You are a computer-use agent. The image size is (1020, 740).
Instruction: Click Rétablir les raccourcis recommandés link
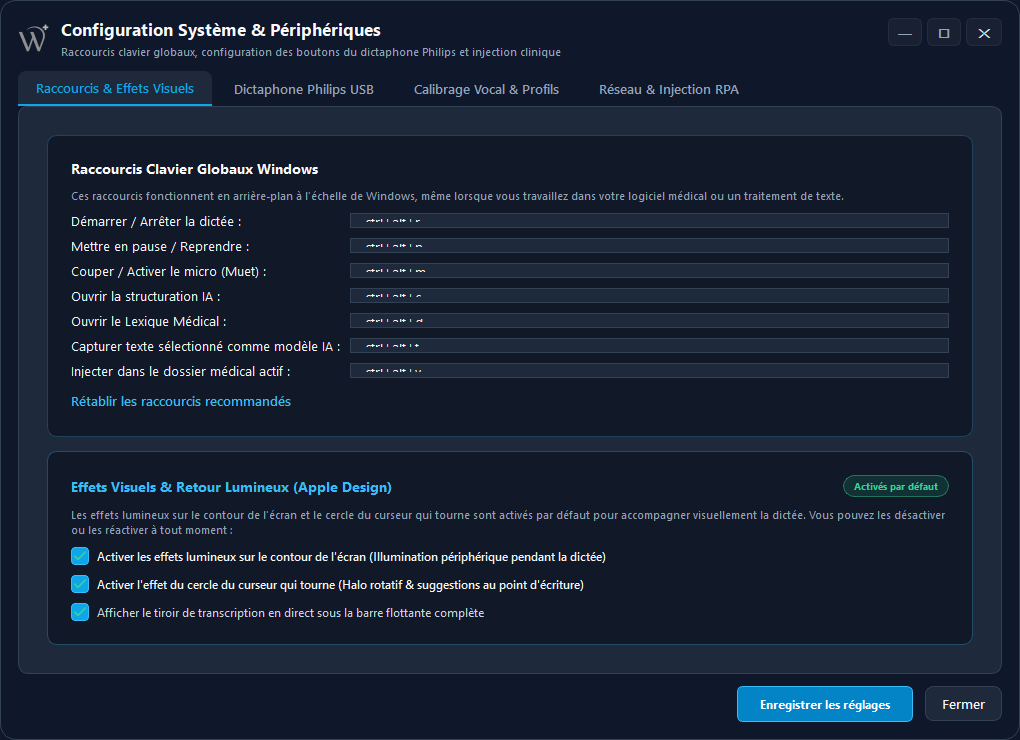click(x=181, y=401)
